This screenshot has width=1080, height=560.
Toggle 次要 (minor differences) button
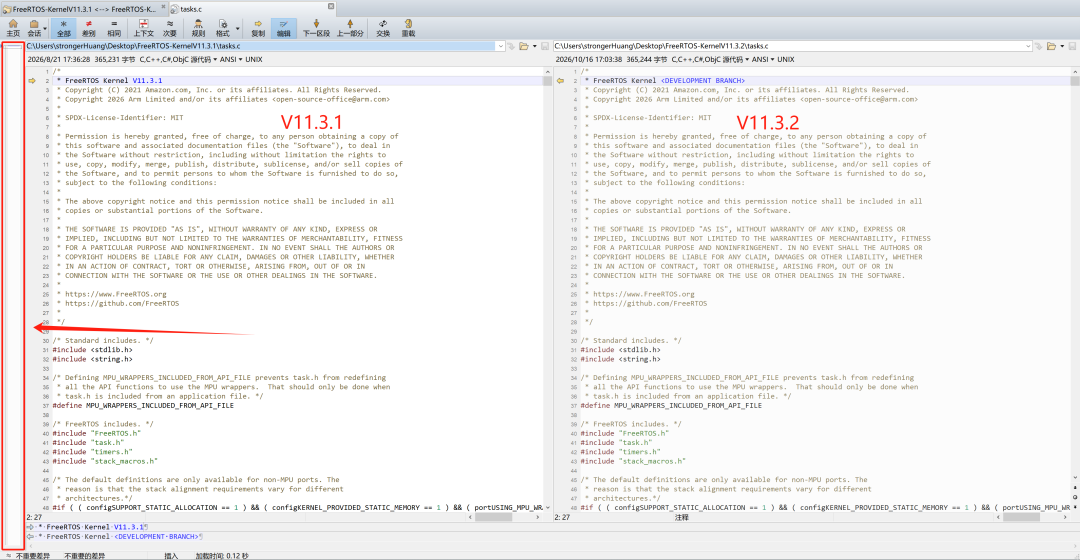[x=169, y=28]
